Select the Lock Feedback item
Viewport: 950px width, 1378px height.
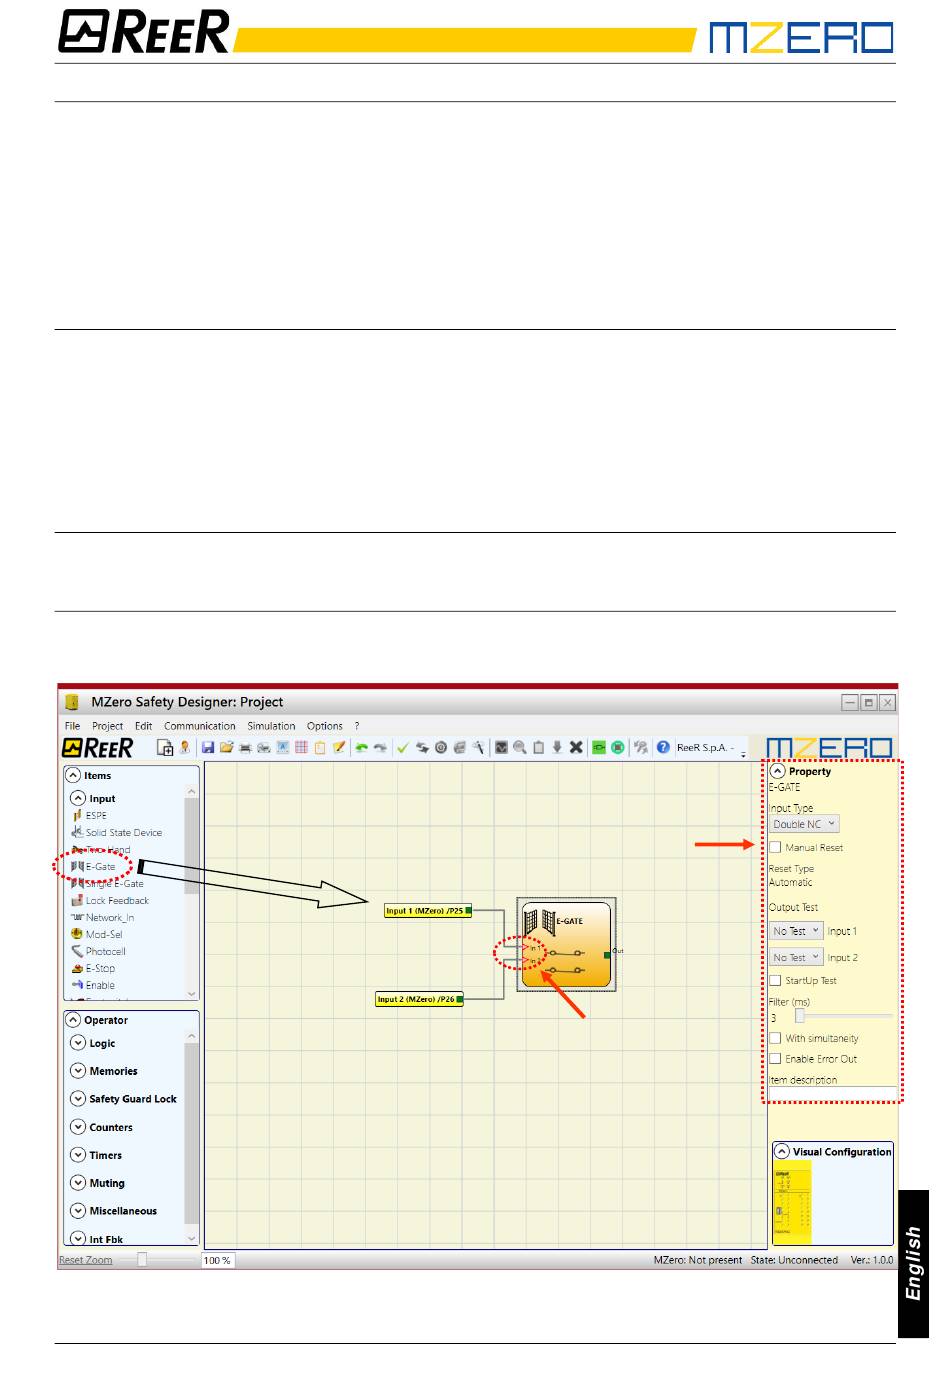[x=110, y=900]
